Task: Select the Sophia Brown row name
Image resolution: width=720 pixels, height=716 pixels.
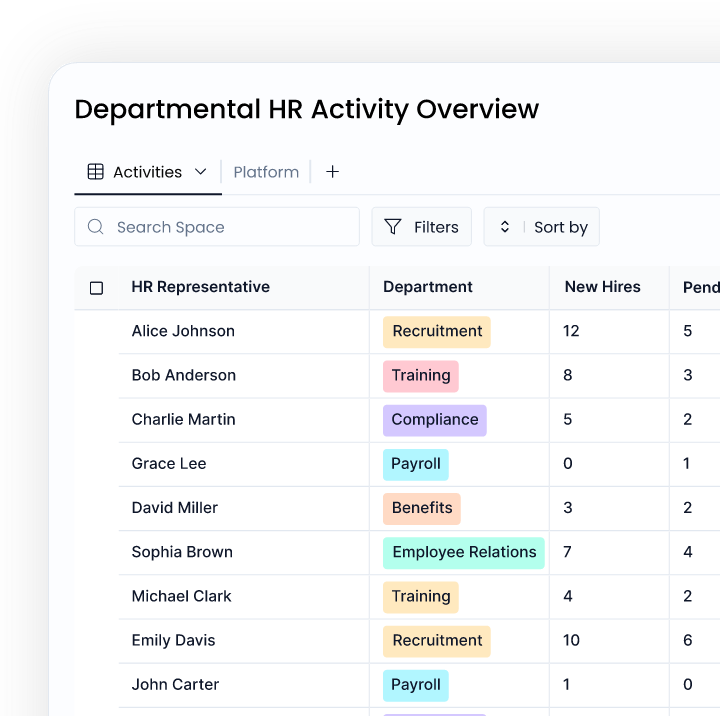Action: [182, 552]
